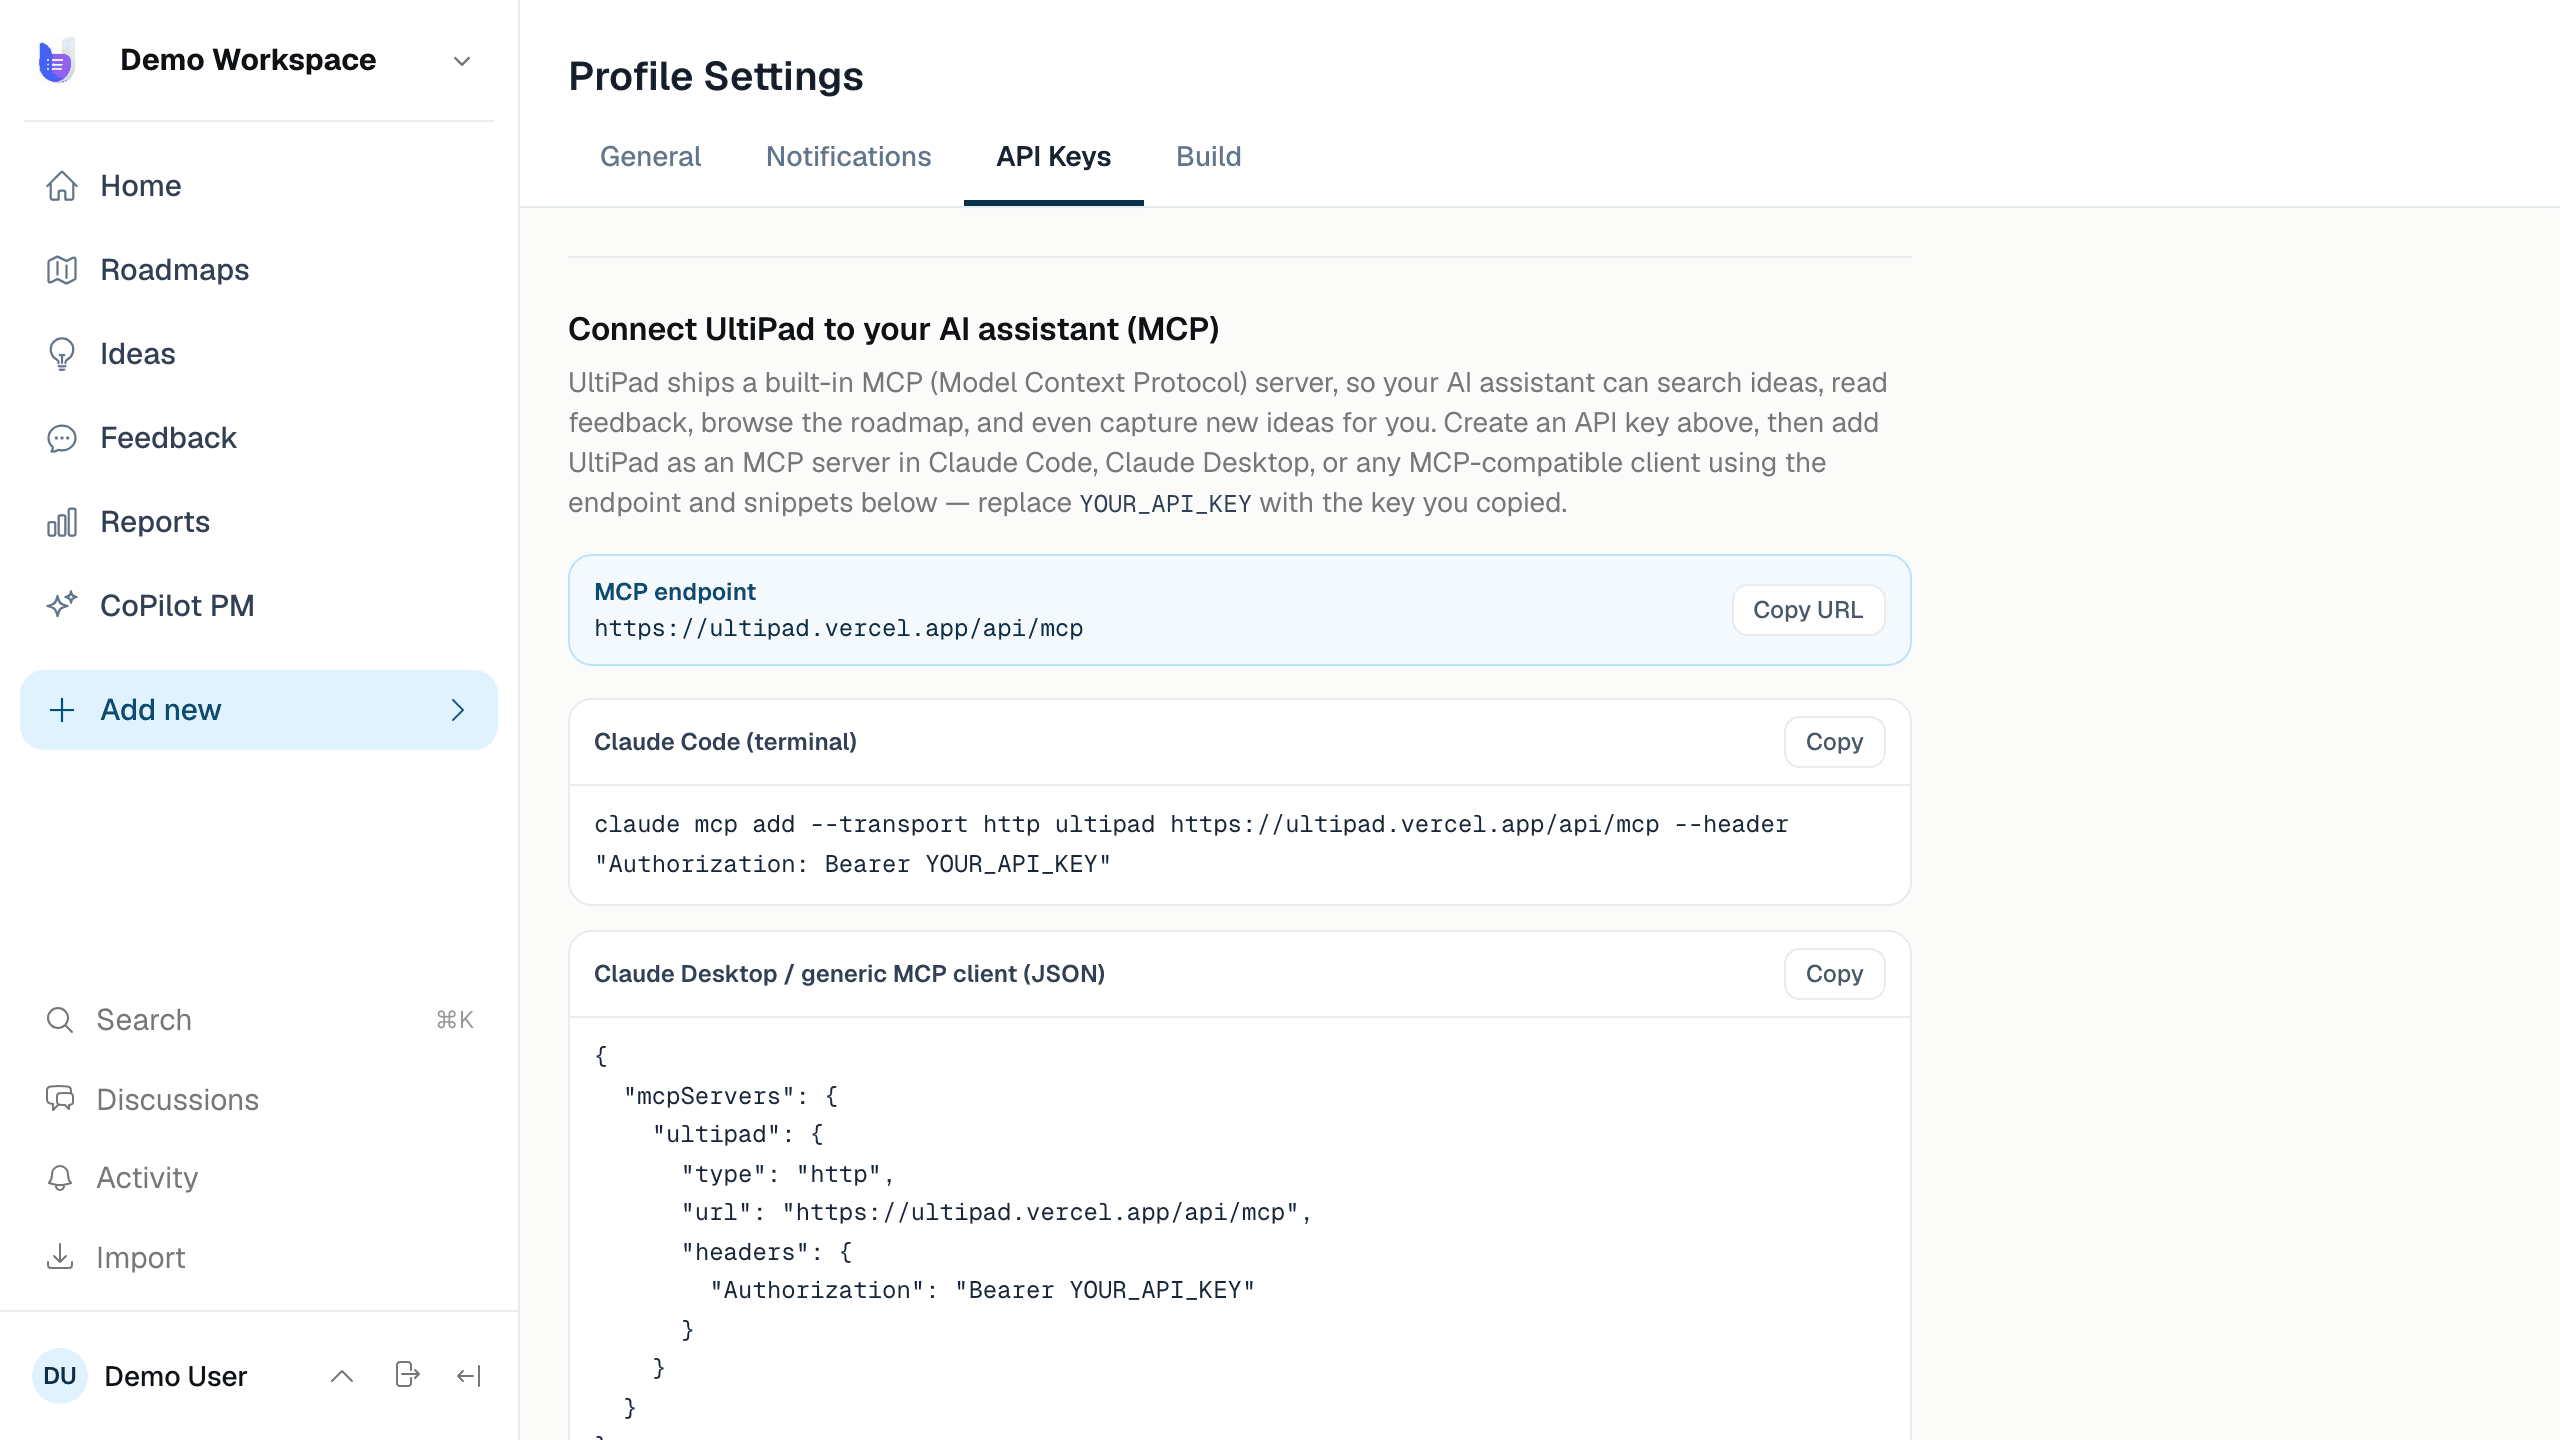Image resolution: width=2560 pixels, height=1440 pixels.
Task: Select the API Keys tab
Action: [x=1053, y=157]
